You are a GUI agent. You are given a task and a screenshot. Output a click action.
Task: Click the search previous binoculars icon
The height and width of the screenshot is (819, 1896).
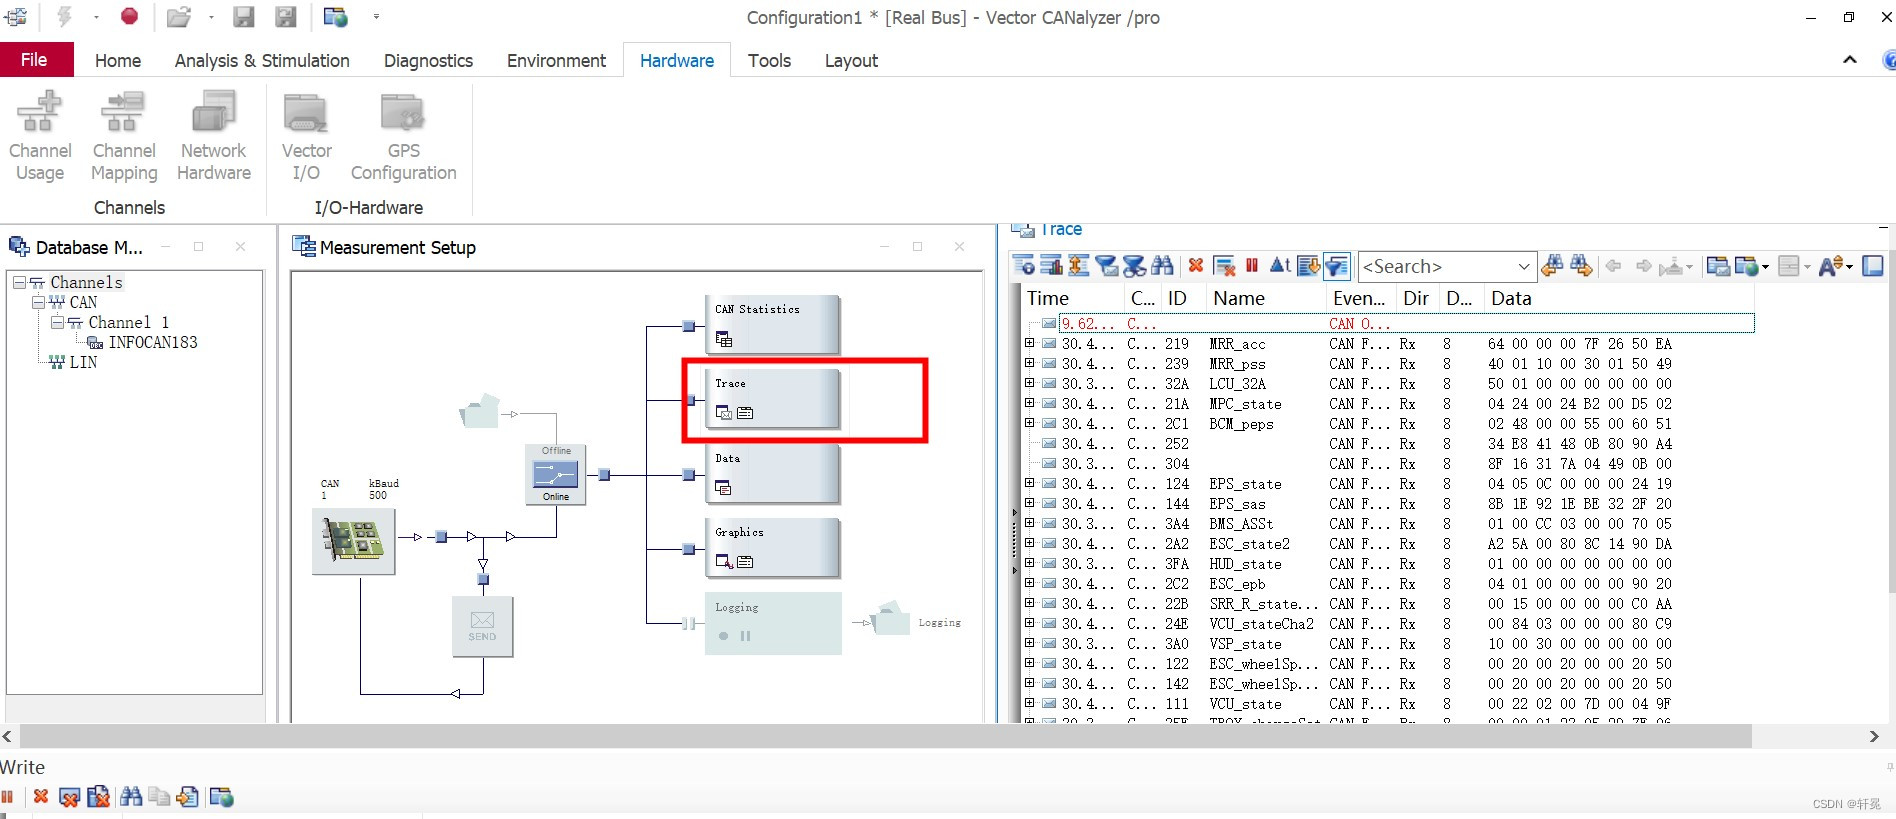tap(1552, 266)
